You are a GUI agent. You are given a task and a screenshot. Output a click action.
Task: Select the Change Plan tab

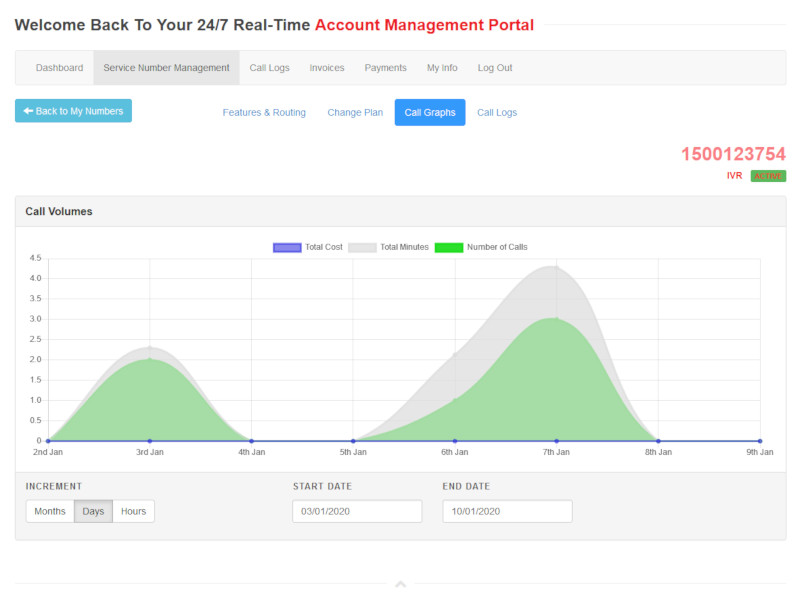click(355, 113)
